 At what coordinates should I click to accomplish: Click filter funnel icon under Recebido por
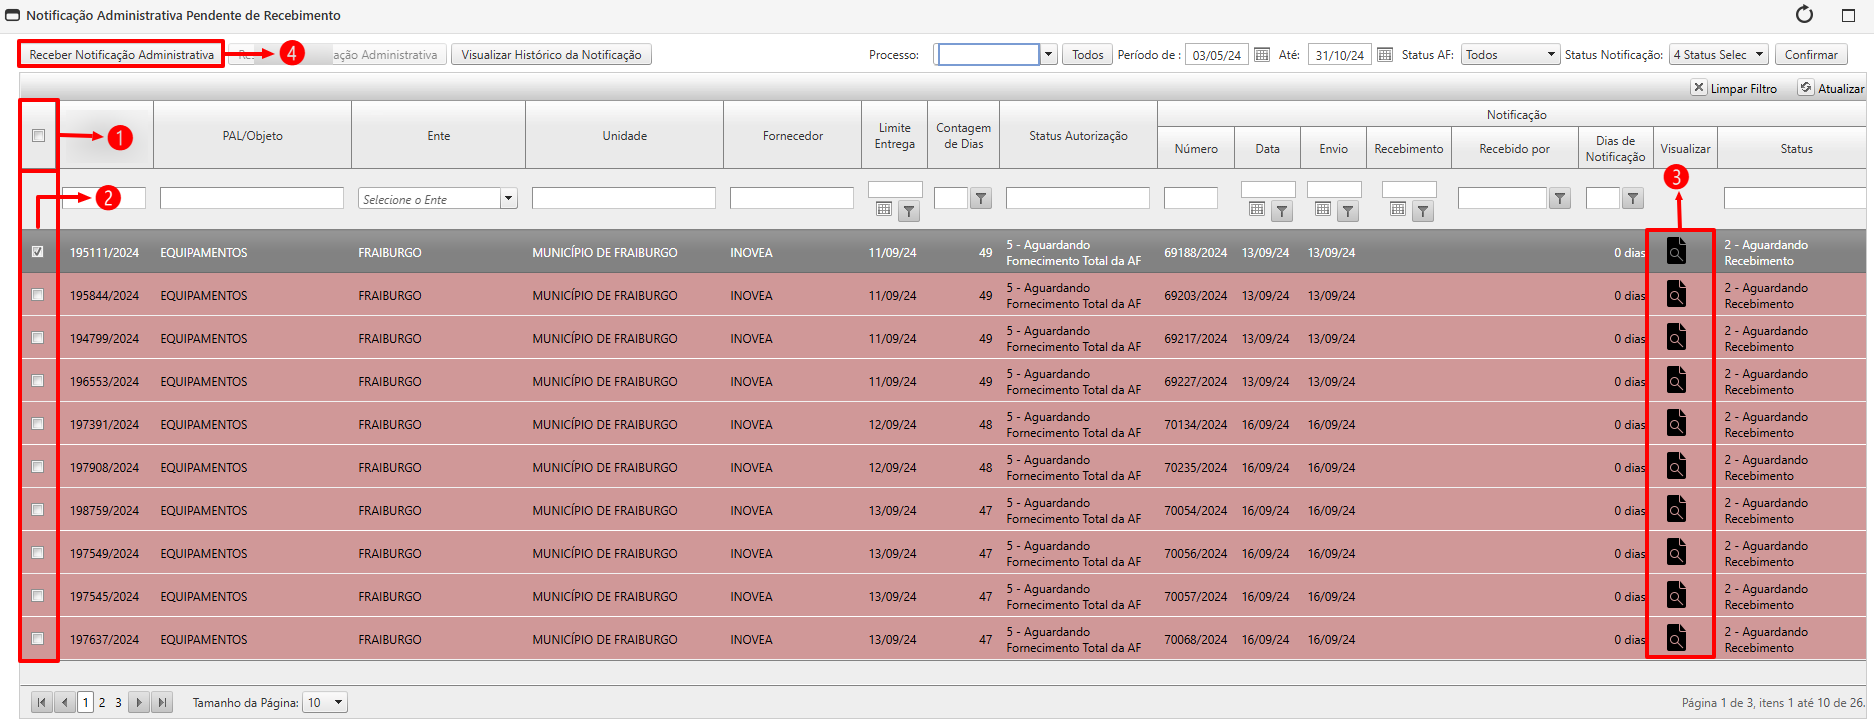1559,199
